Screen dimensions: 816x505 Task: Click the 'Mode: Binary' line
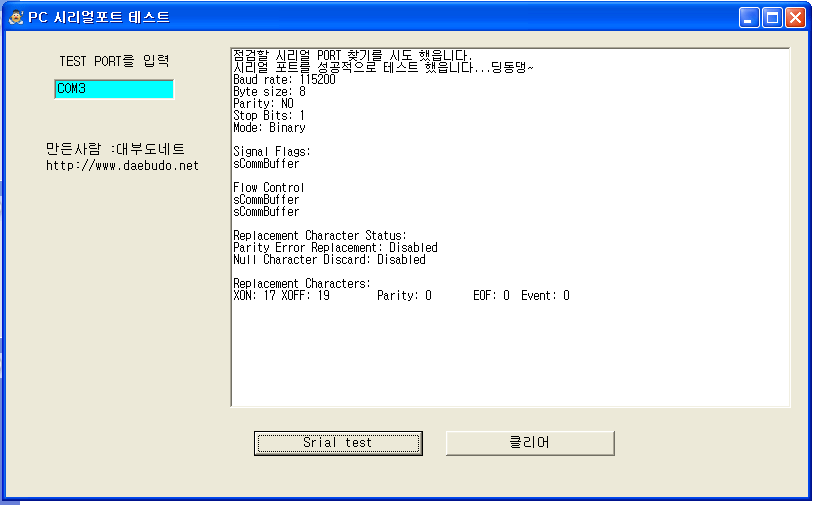(269, 128)
